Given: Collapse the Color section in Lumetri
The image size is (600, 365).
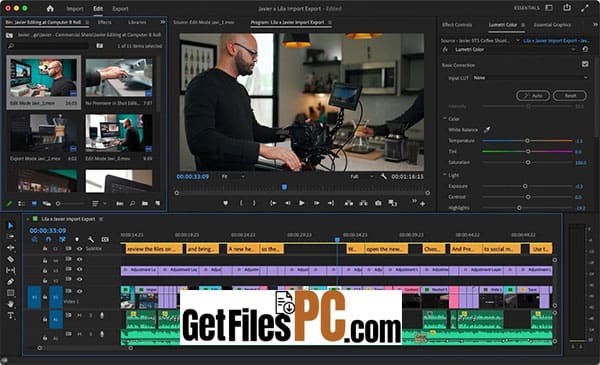Looking at the screenshot, I should click(x=445, y=119).
